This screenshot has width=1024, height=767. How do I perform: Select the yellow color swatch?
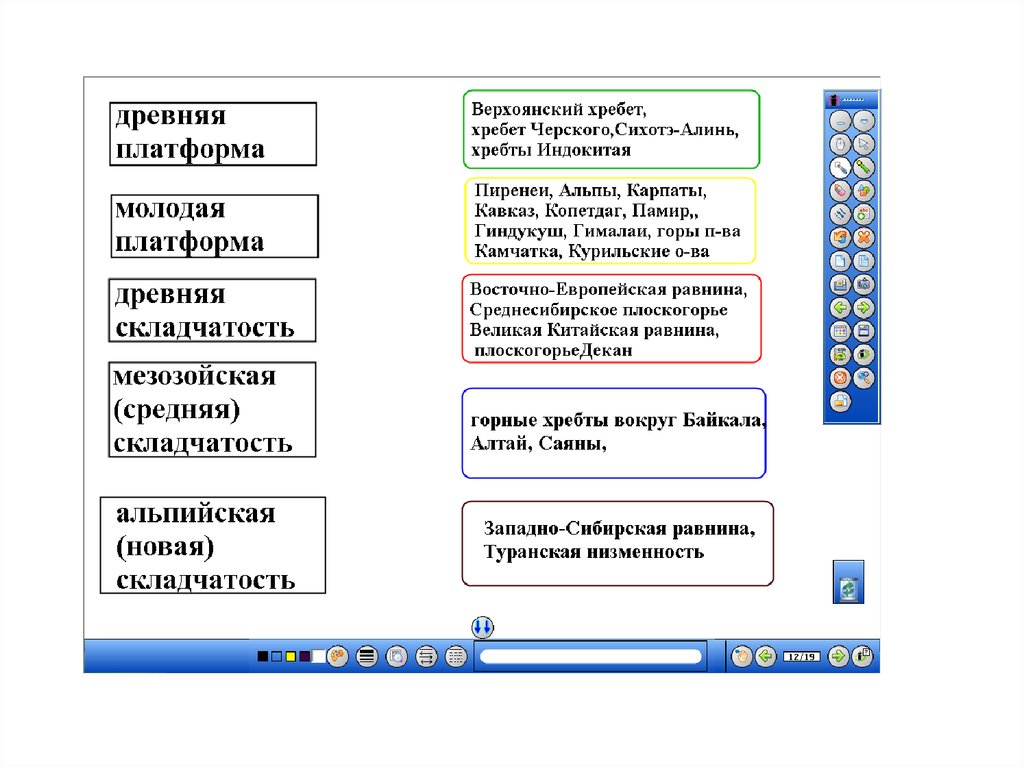point(291,656)
